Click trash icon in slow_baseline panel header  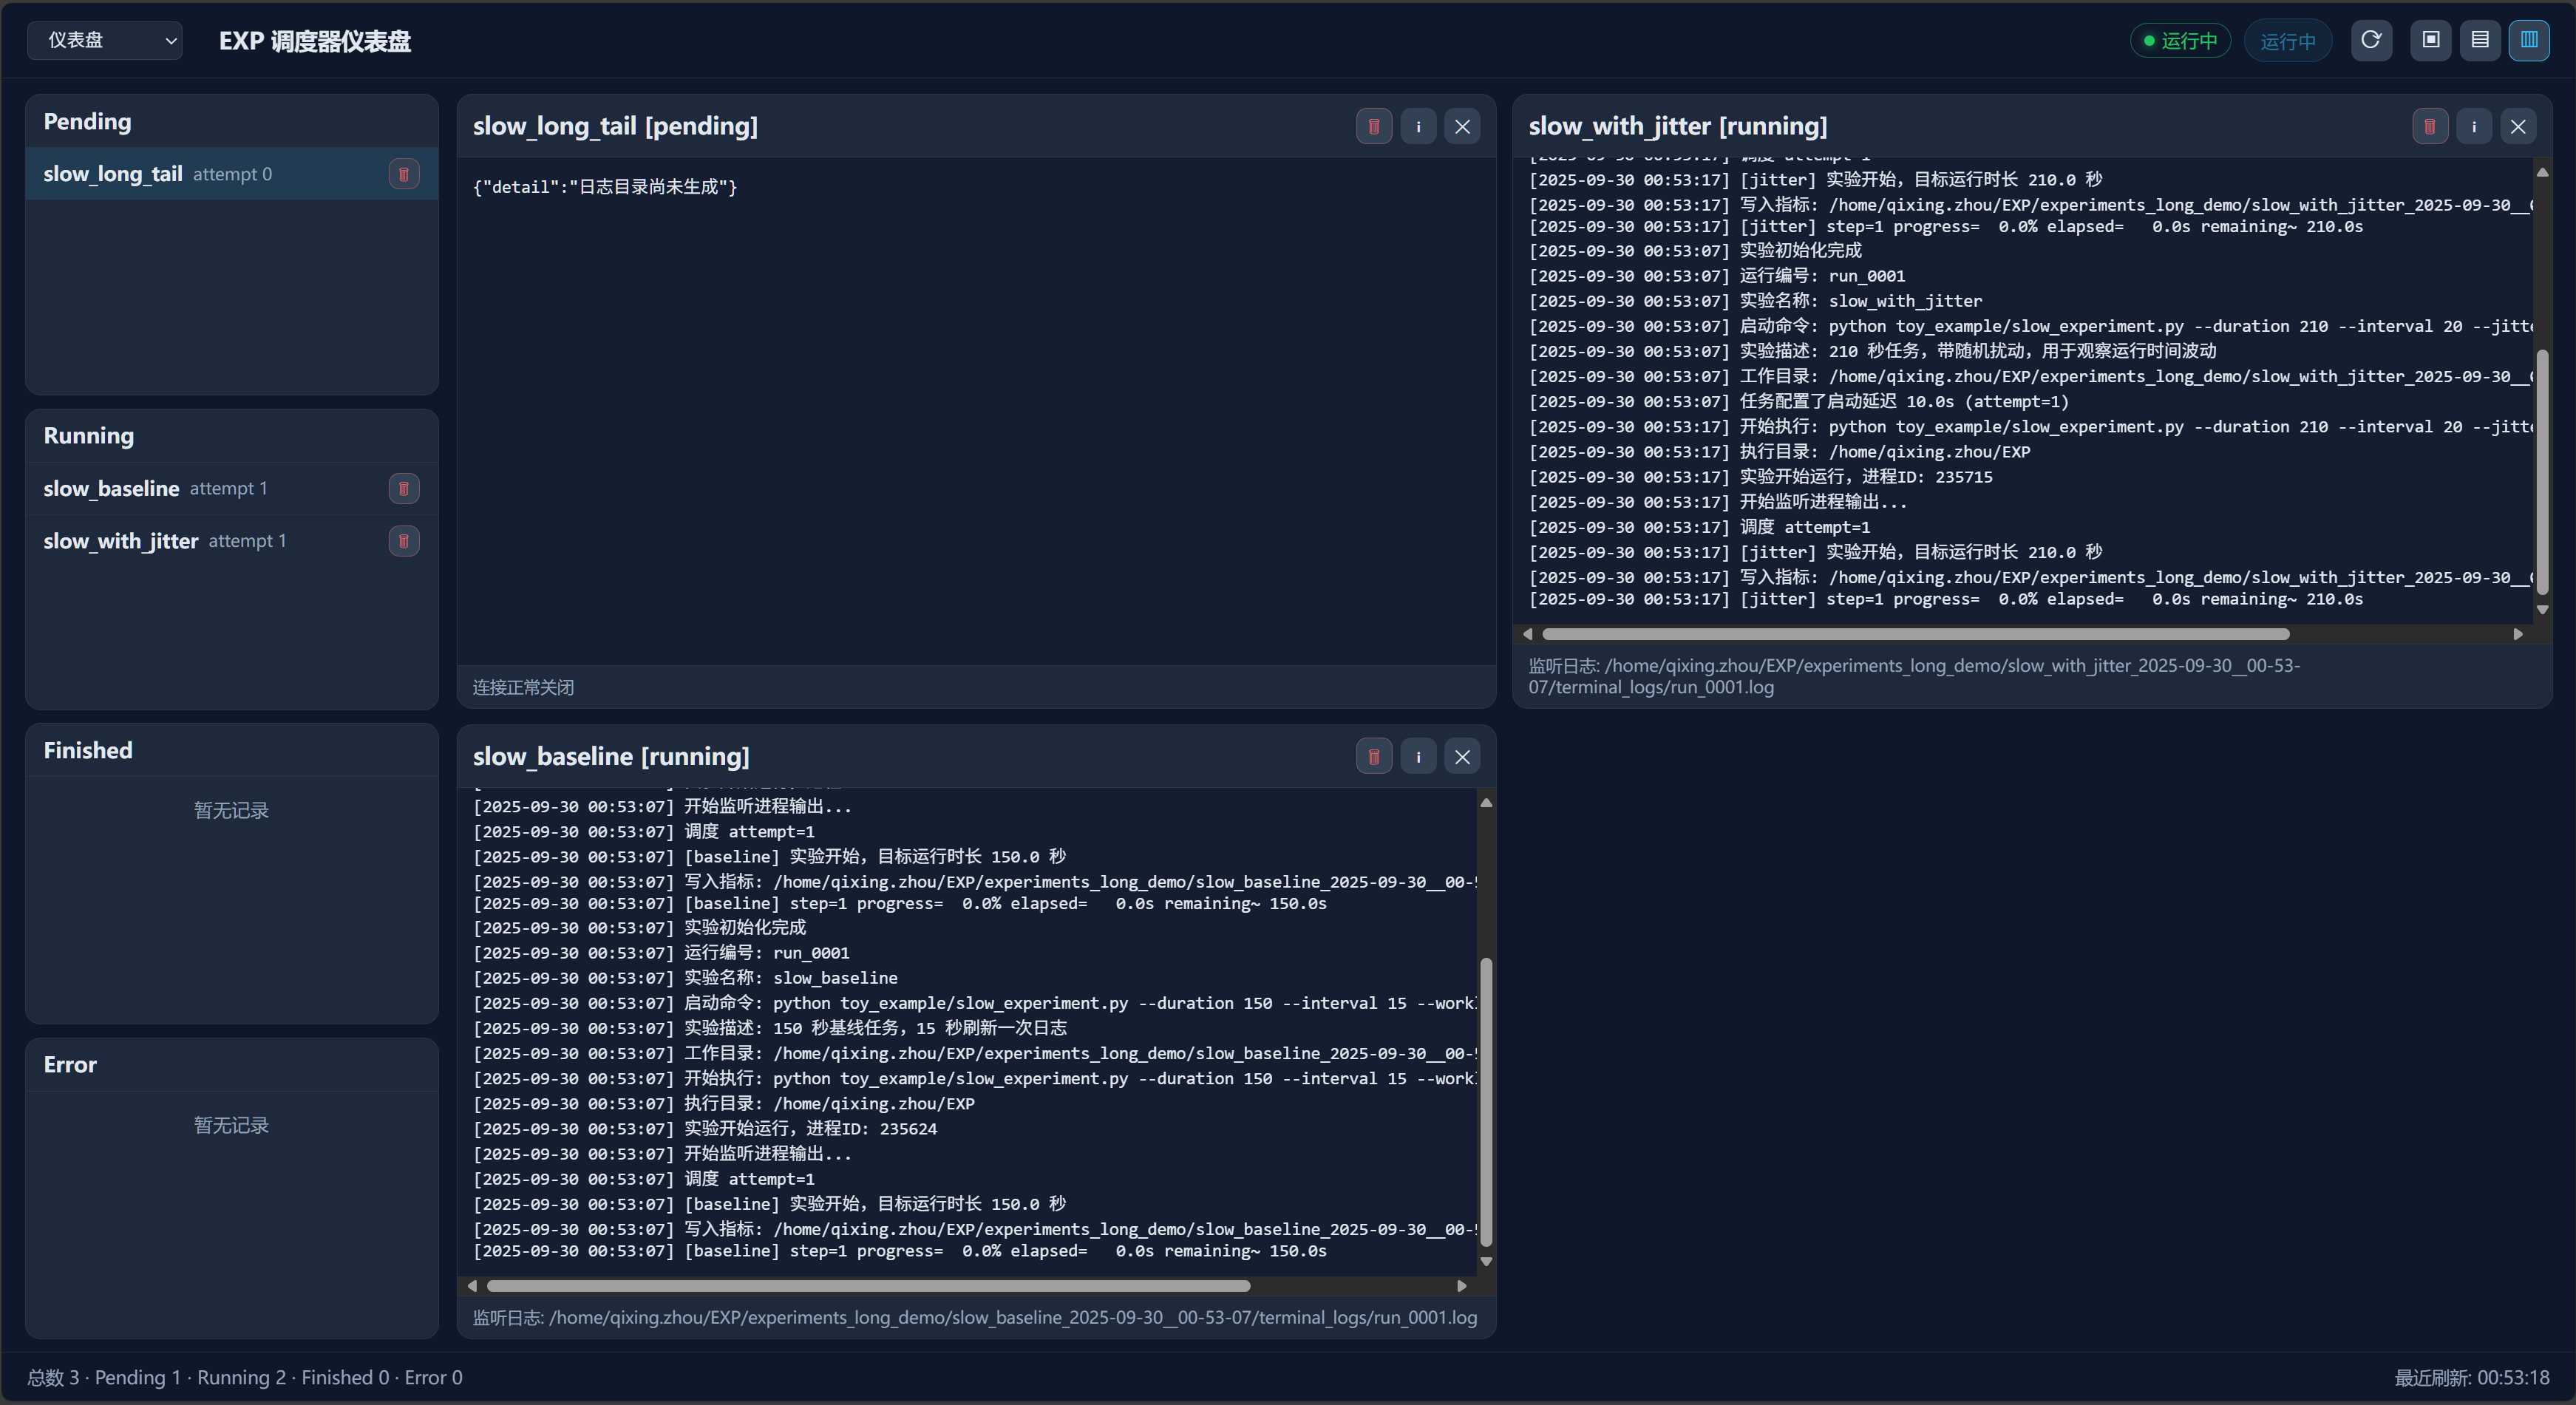(x=1373, y=756)
